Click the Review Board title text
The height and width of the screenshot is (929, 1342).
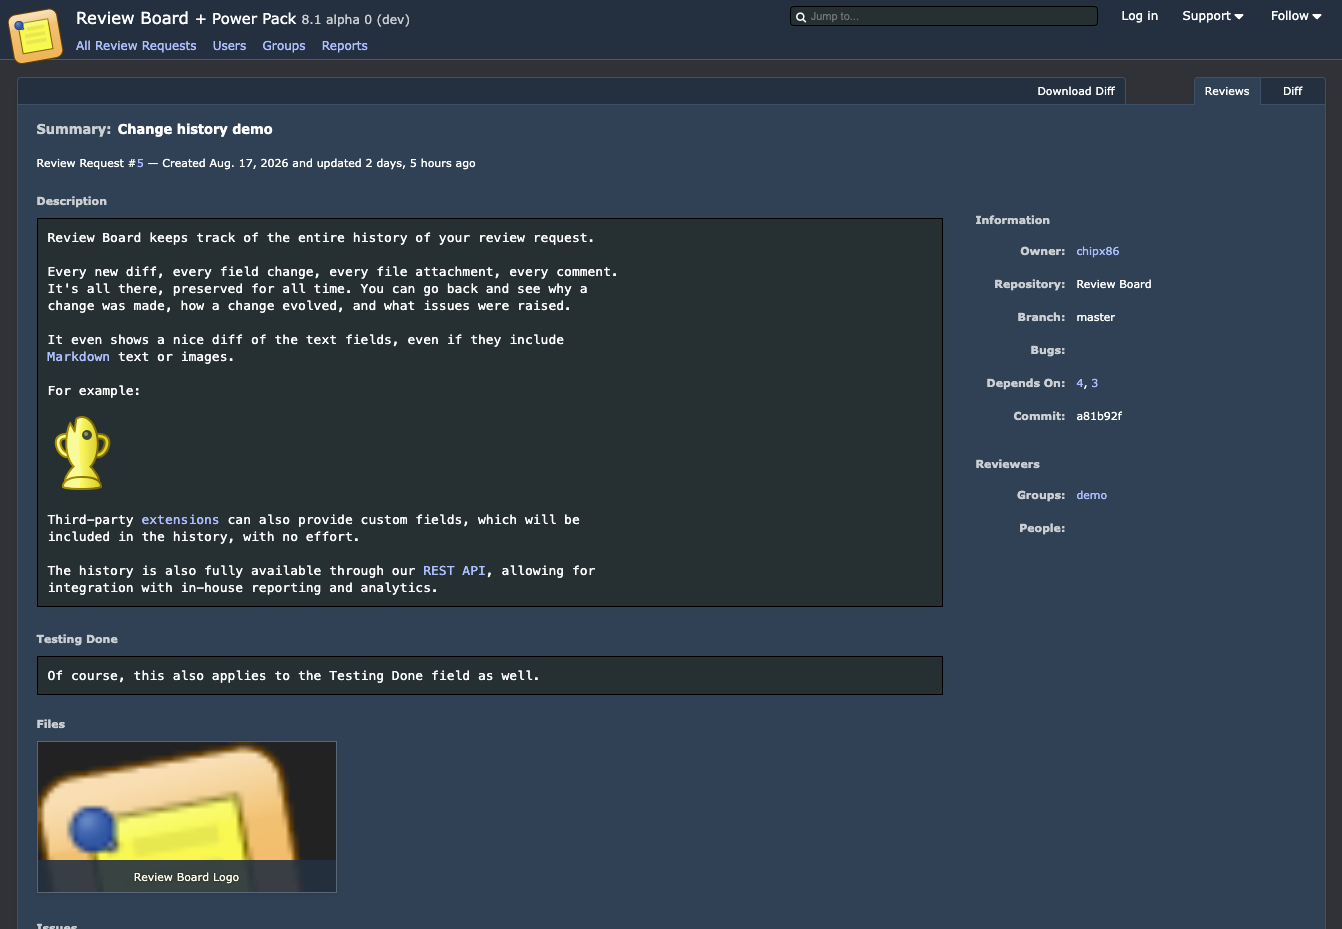click(132, 18)
